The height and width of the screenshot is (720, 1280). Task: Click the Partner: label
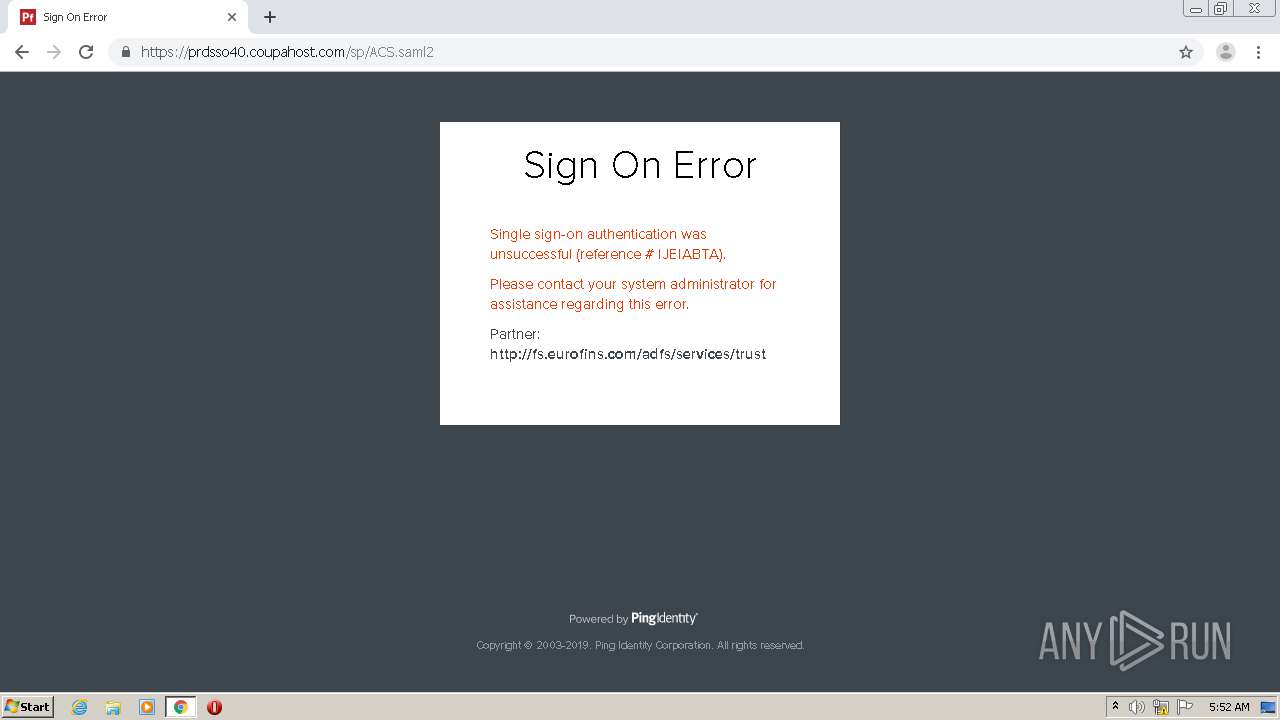(515, 334)
